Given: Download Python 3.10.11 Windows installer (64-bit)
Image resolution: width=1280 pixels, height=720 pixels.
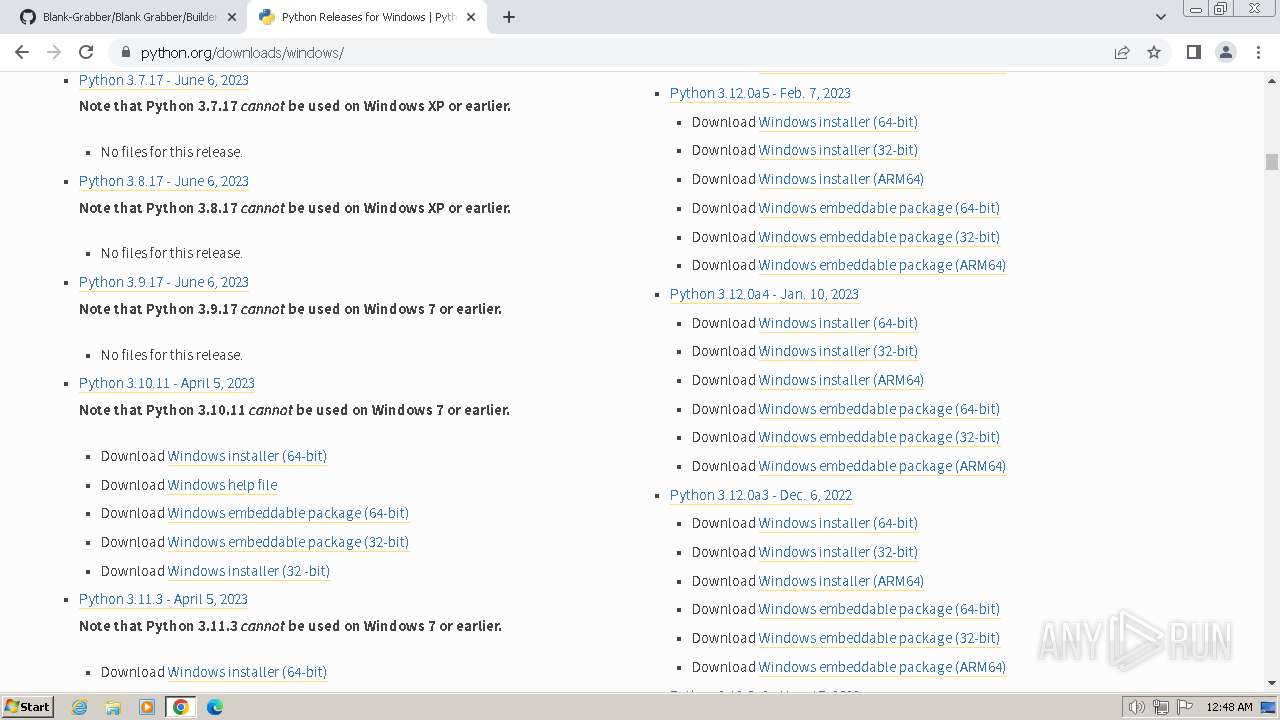Looking at the screenshot, I should coord(247,456).
